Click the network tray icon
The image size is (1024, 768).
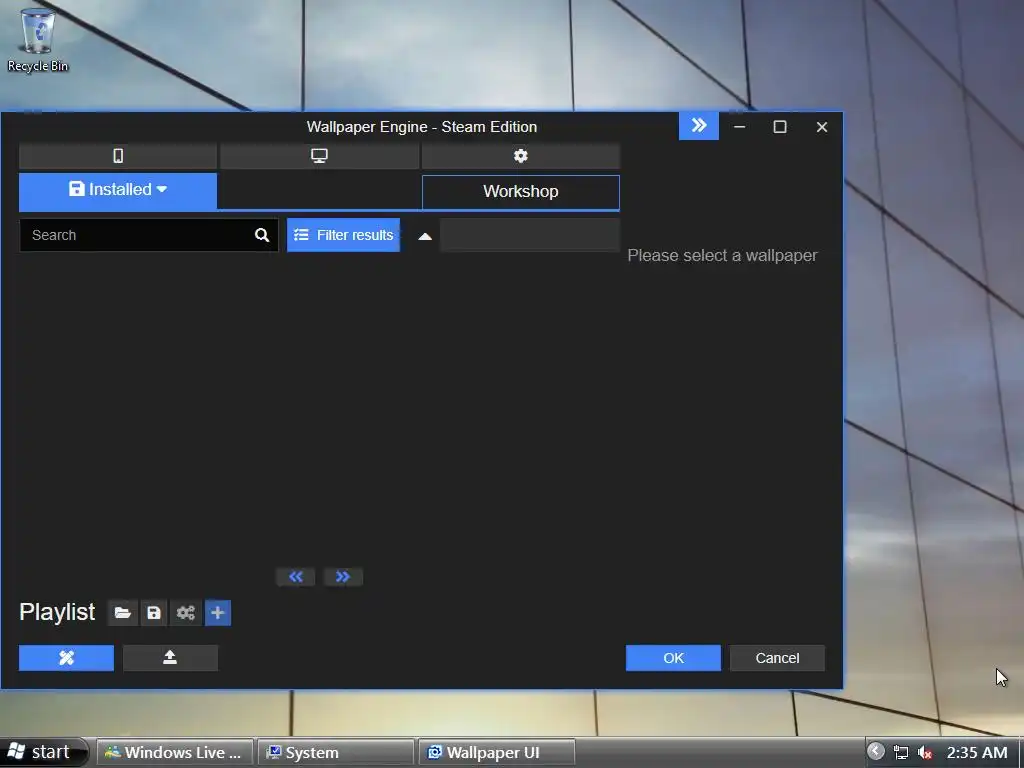[x=901, y=753]
